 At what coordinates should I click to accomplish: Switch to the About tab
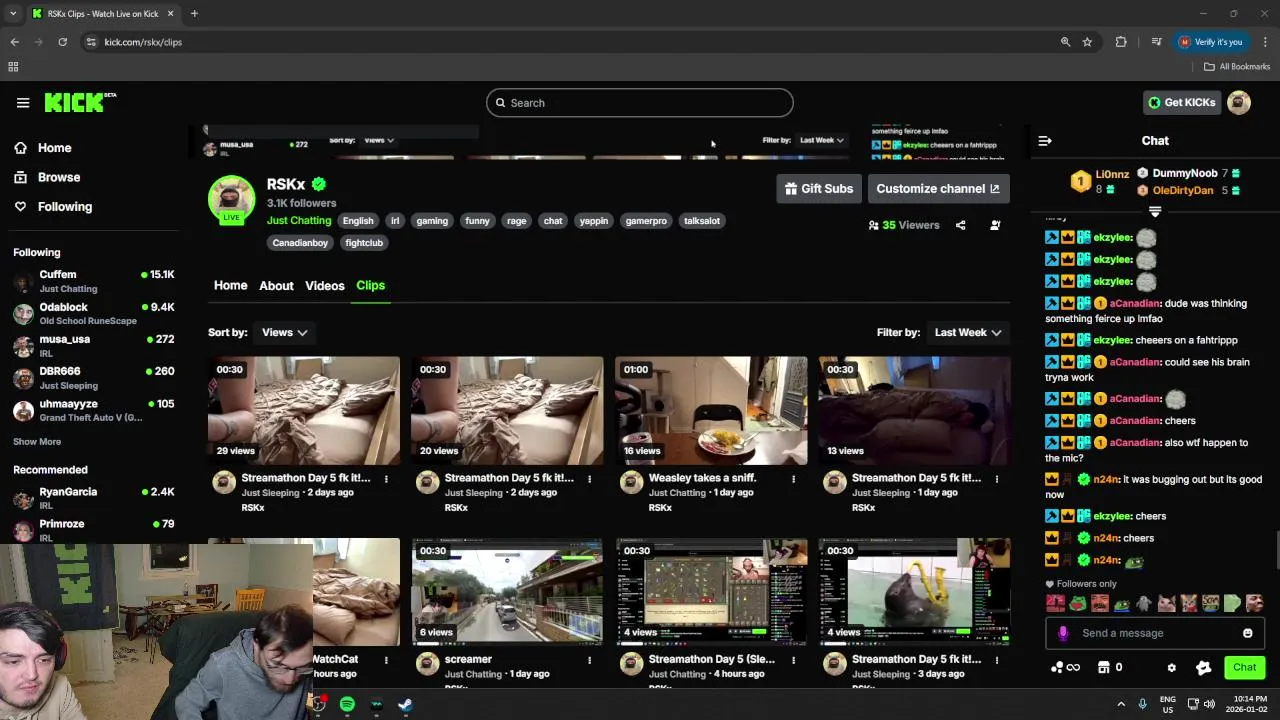tap(276, 286)
